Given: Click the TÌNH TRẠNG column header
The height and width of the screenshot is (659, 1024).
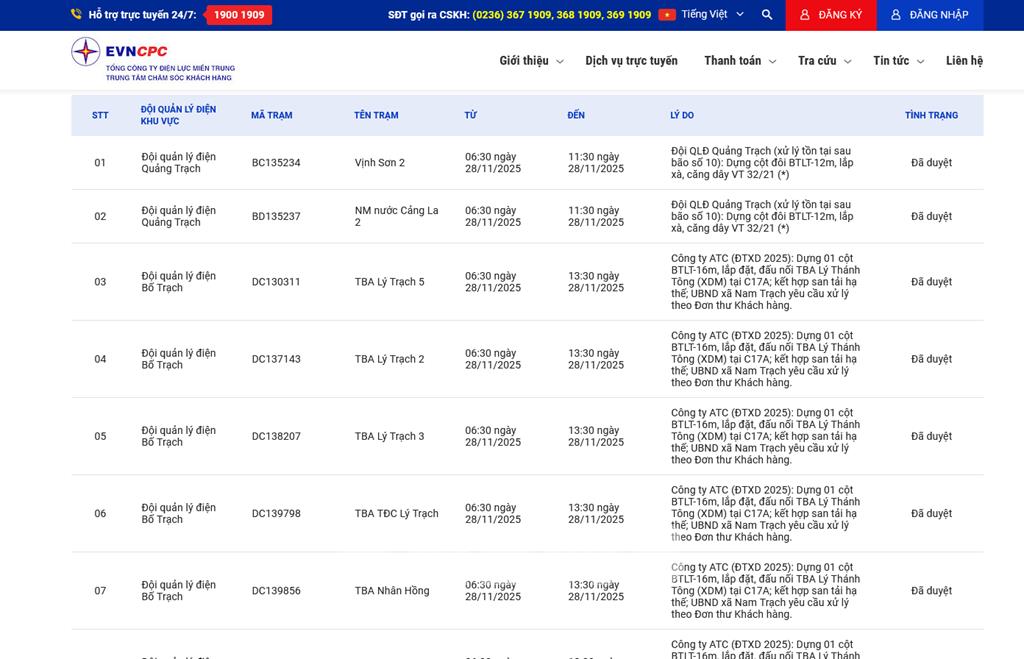Looking at the screenshot, I should tap(931, 115).
